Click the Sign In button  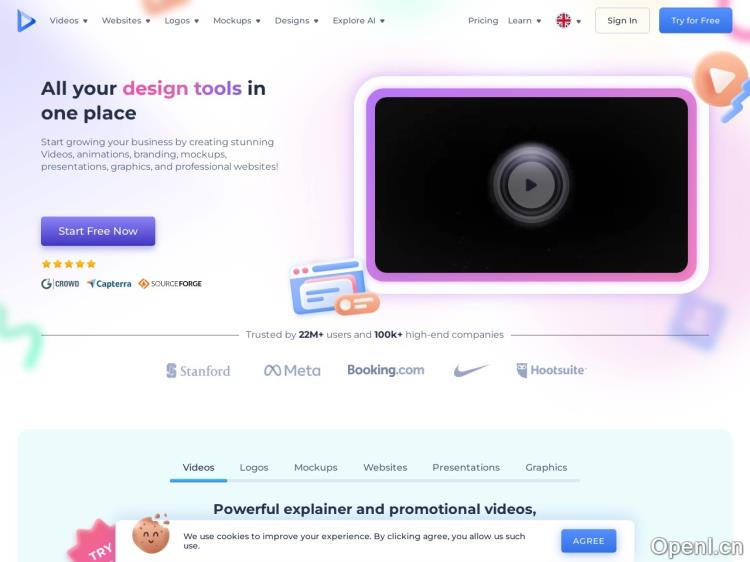point(622,21)
